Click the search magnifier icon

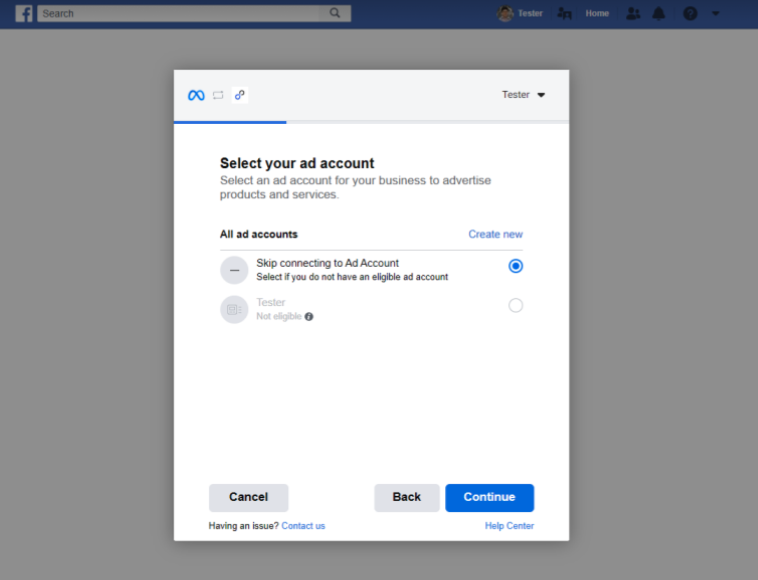(x=335, y=13)
